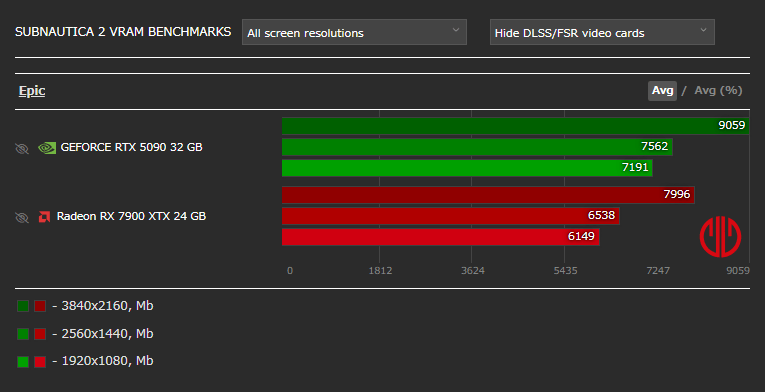Click the NVIDIA logo icon

(47, 148)
